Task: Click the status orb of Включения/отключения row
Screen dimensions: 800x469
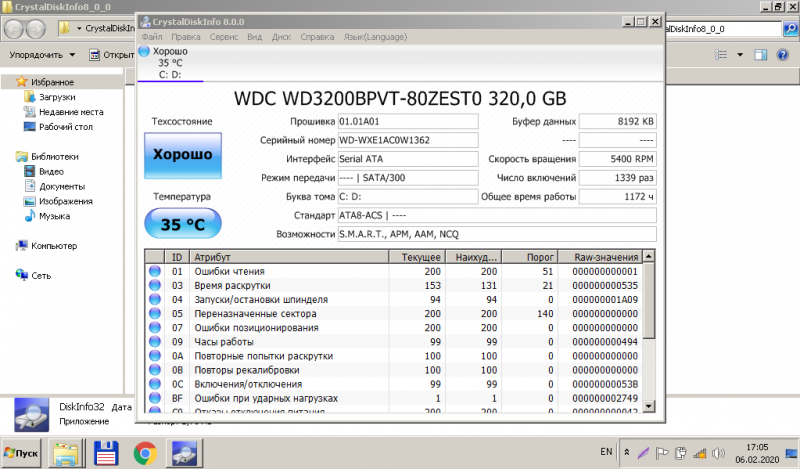Action: click(155, 384)
